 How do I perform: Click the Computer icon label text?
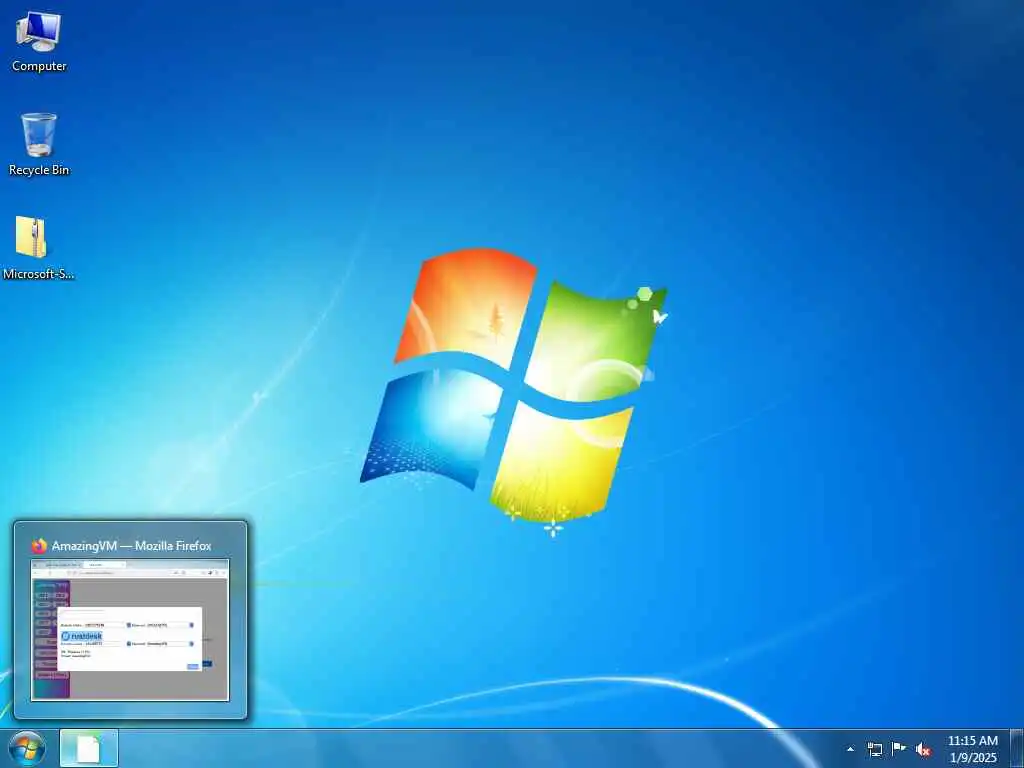coord(39,66)
